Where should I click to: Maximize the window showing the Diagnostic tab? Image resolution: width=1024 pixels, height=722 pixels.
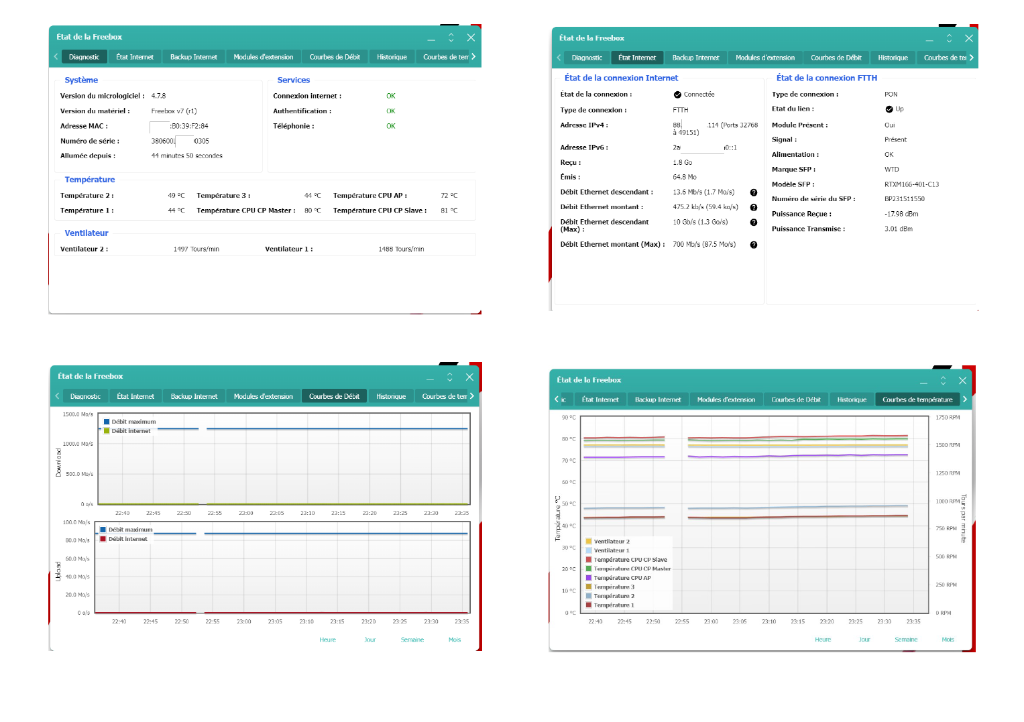(451, 37)
